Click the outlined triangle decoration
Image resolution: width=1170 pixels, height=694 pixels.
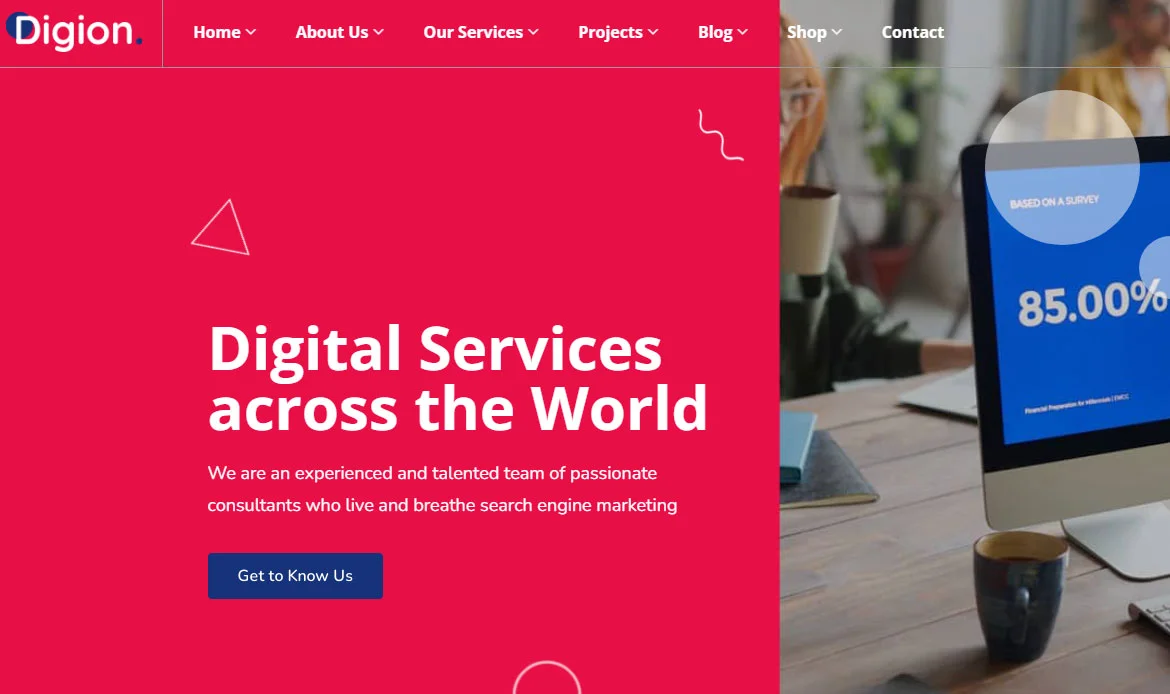(x=221, y=228)
